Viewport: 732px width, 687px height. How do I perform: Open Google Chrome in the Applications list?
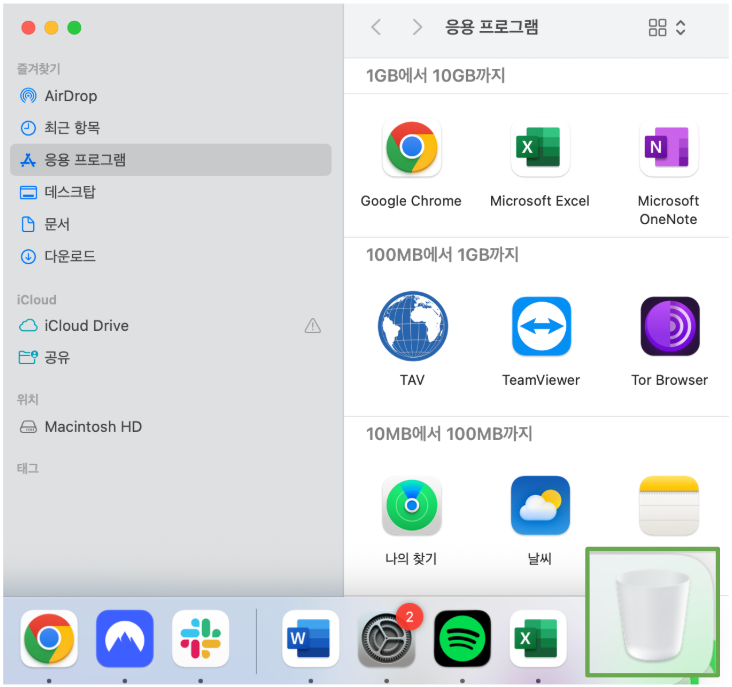411,149
